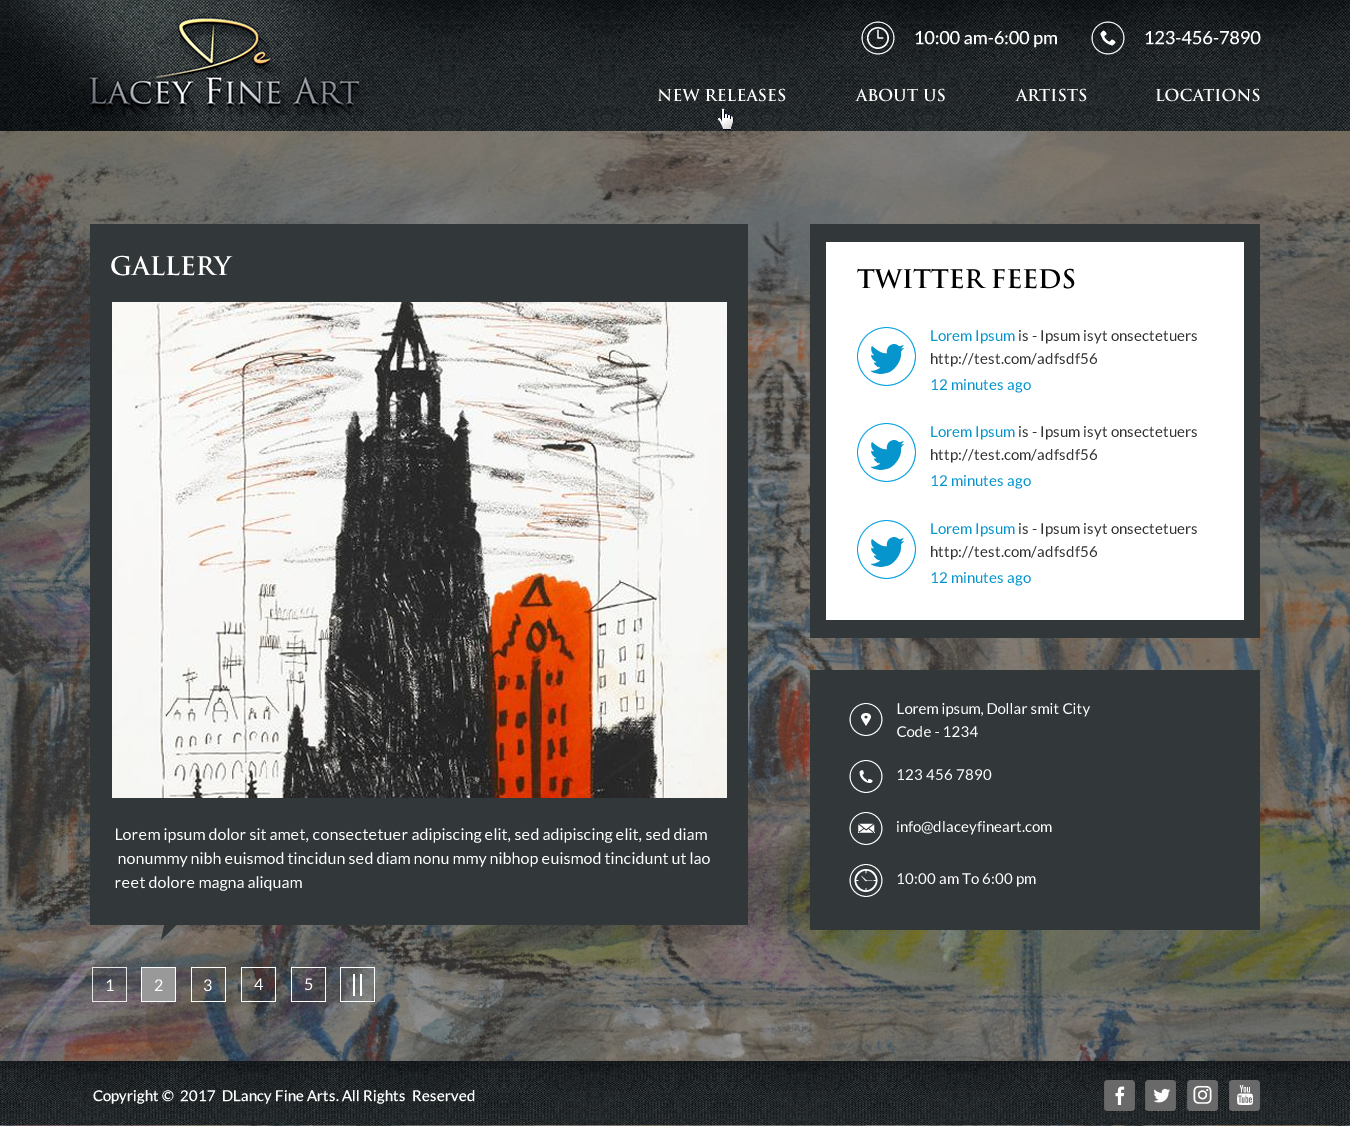
Task: Open the third tweet's http://test.com/adfsdf56 URL
Action: pyautogui.click(x=1014, y=552)
